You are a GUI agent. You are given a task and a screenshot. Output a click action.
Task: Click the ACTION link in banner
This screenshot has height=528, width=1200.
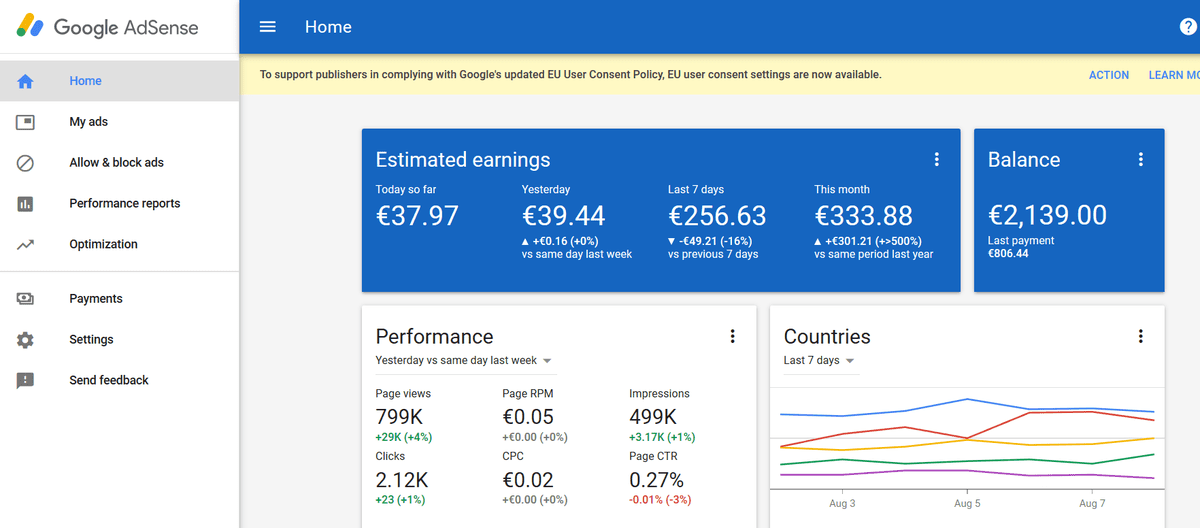tap(1108, 75)
